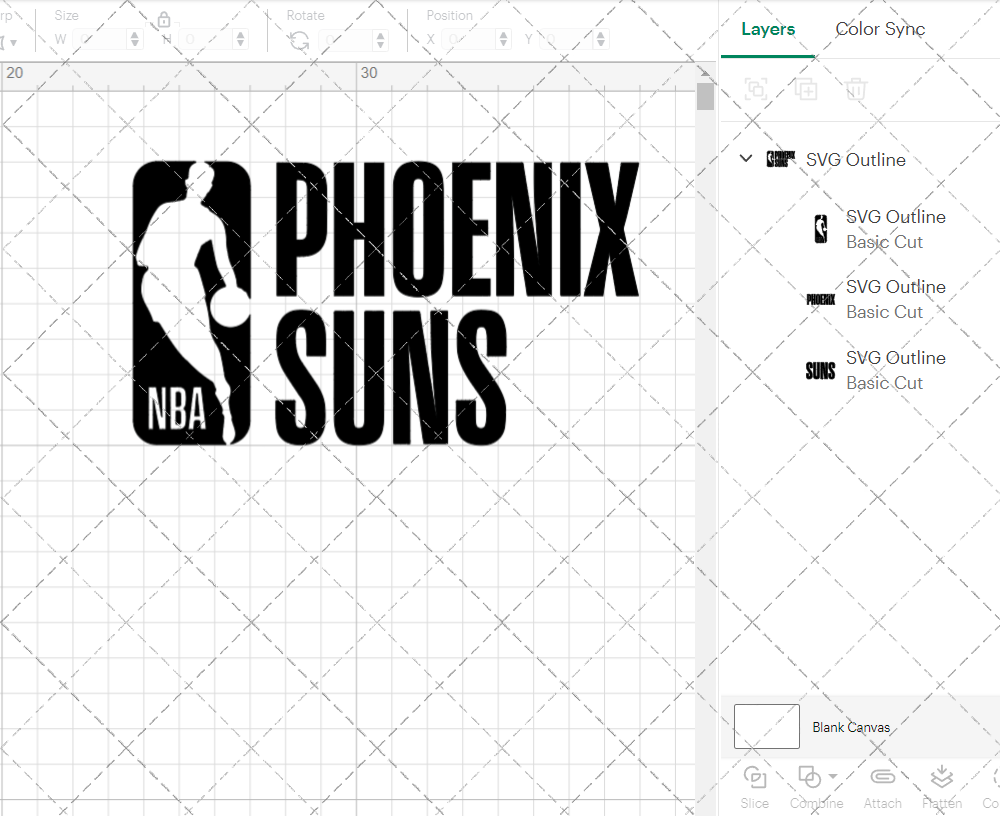Click the Basic Cut label under PHOENIX layer
Image resolution: width=1000 pixels, height=816 pixels.
click(884, 313)
